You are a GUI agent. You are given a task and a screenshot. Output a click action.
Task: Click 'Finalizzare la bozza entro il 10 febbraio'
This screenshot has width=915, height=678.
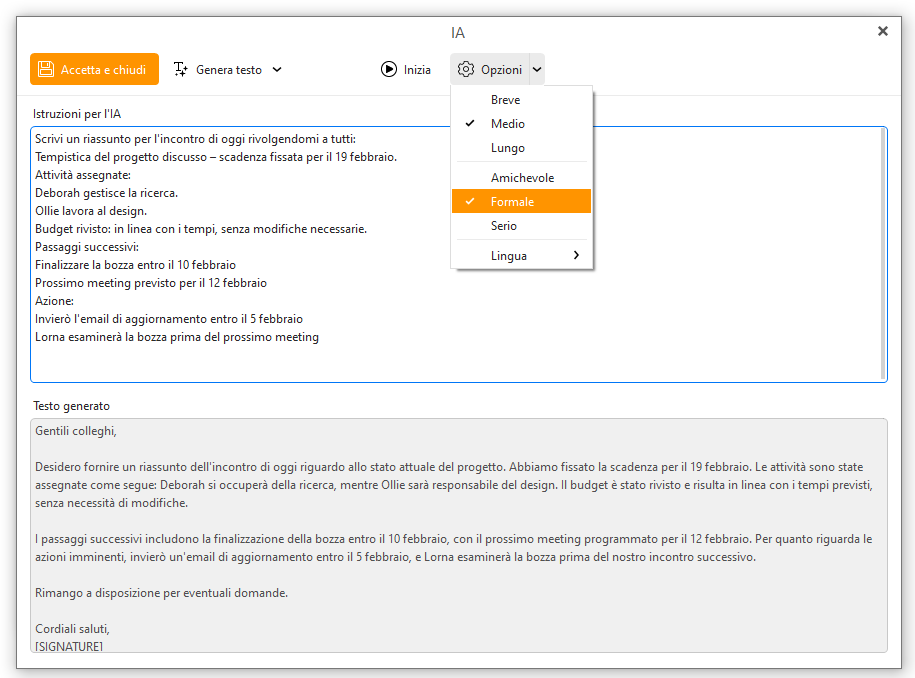[x=135, y=265]
